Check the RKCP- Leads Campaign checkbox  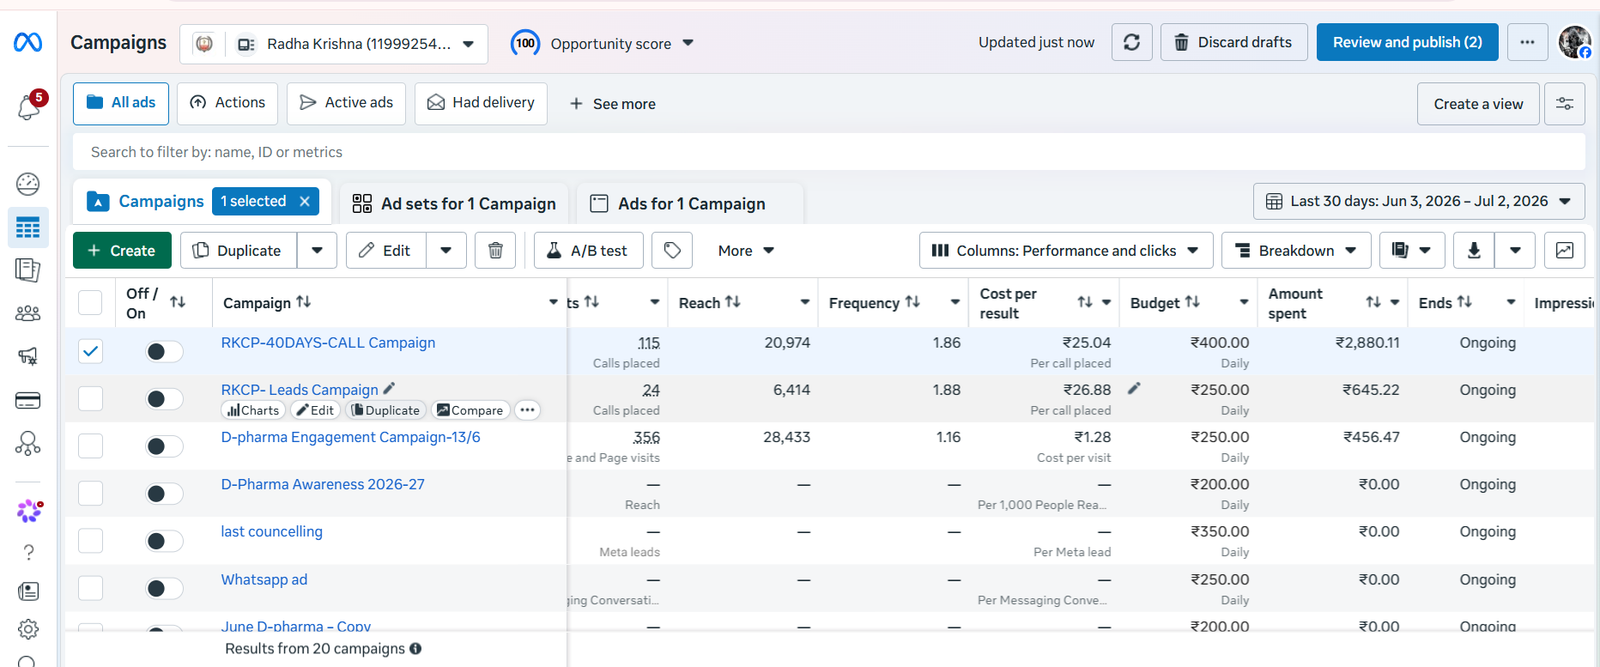90,398
